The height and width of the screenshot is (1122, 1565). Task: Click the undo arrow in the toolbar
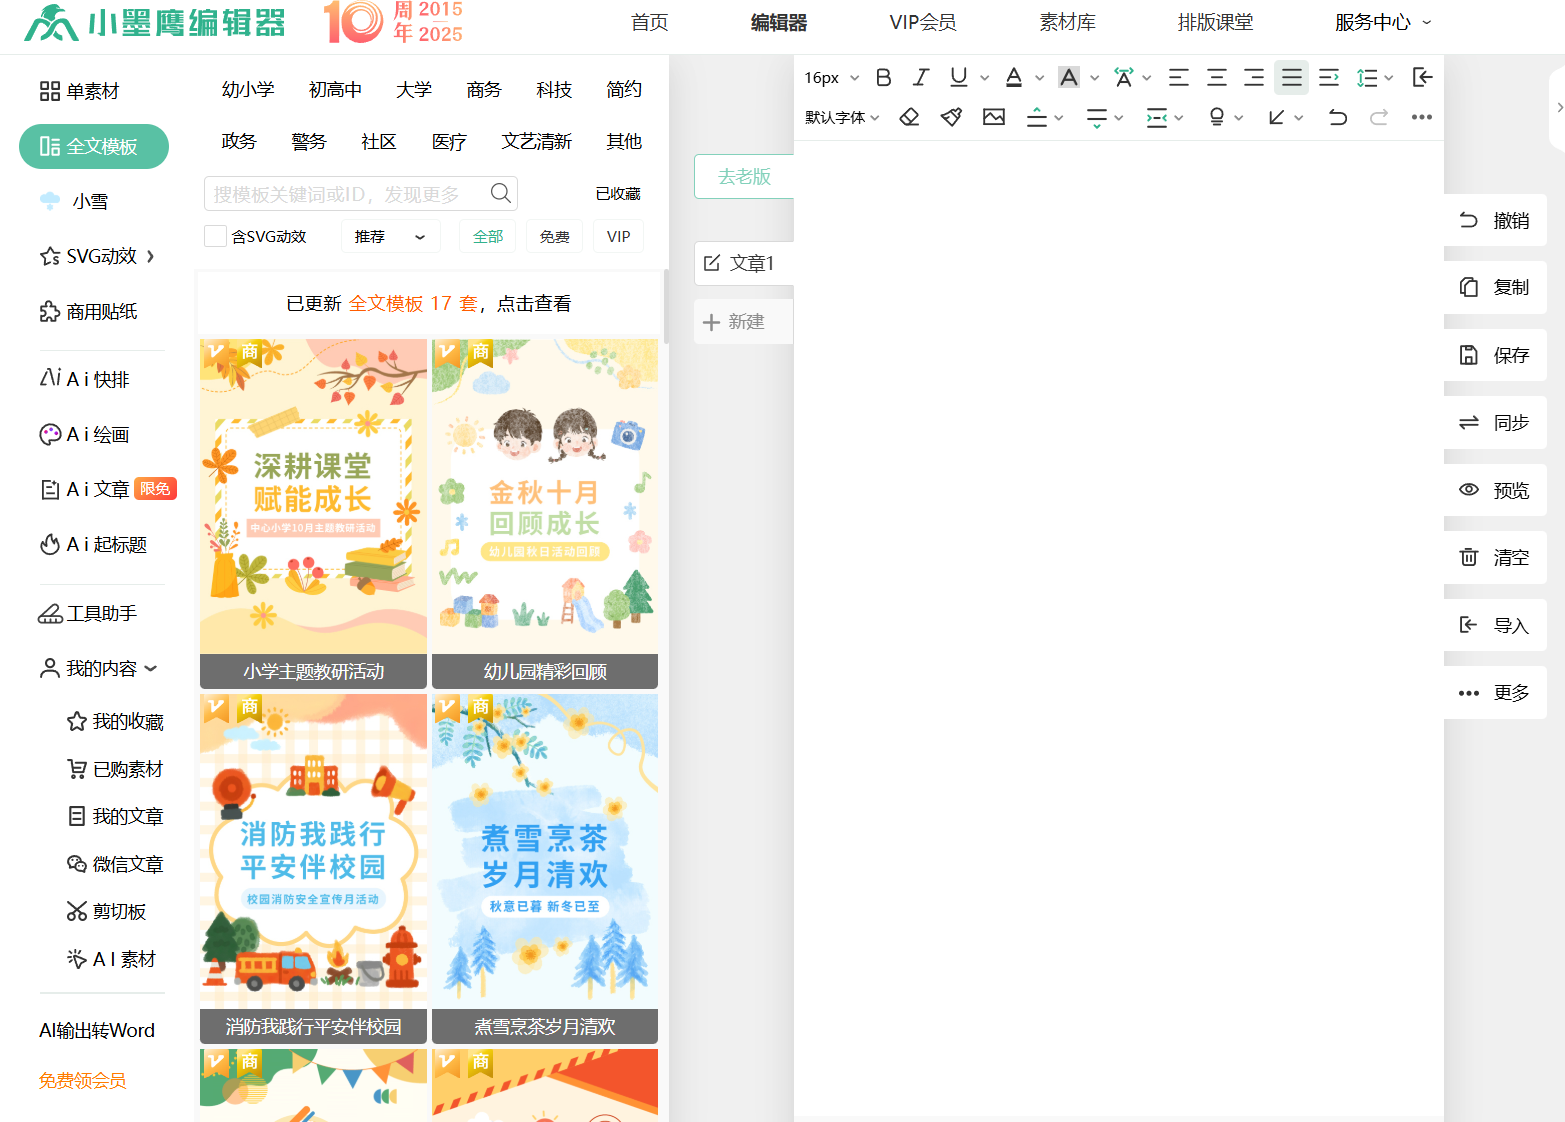(1337, 118)
